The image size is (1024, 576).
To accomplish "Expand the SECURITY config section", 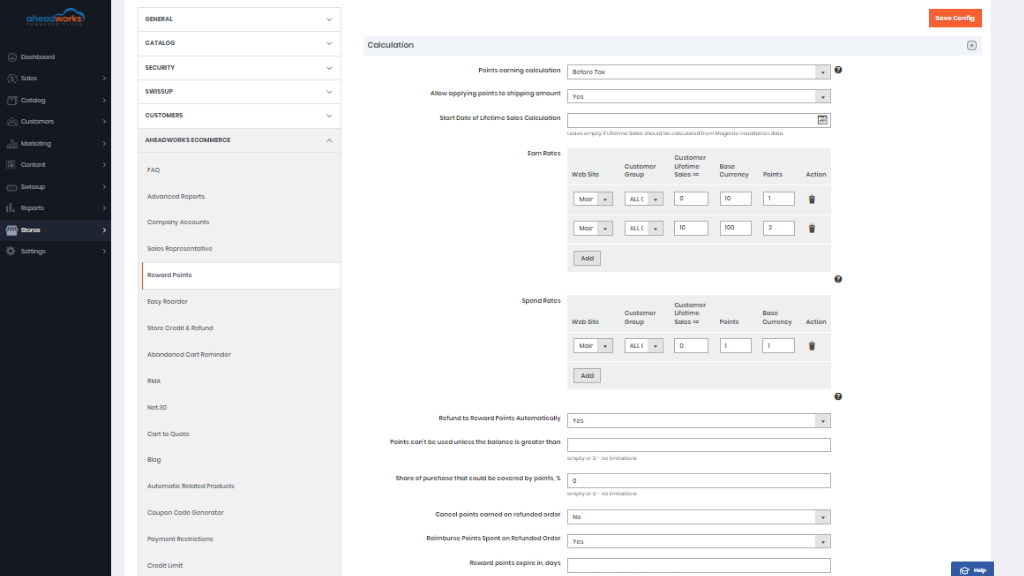I will [239, 68].
